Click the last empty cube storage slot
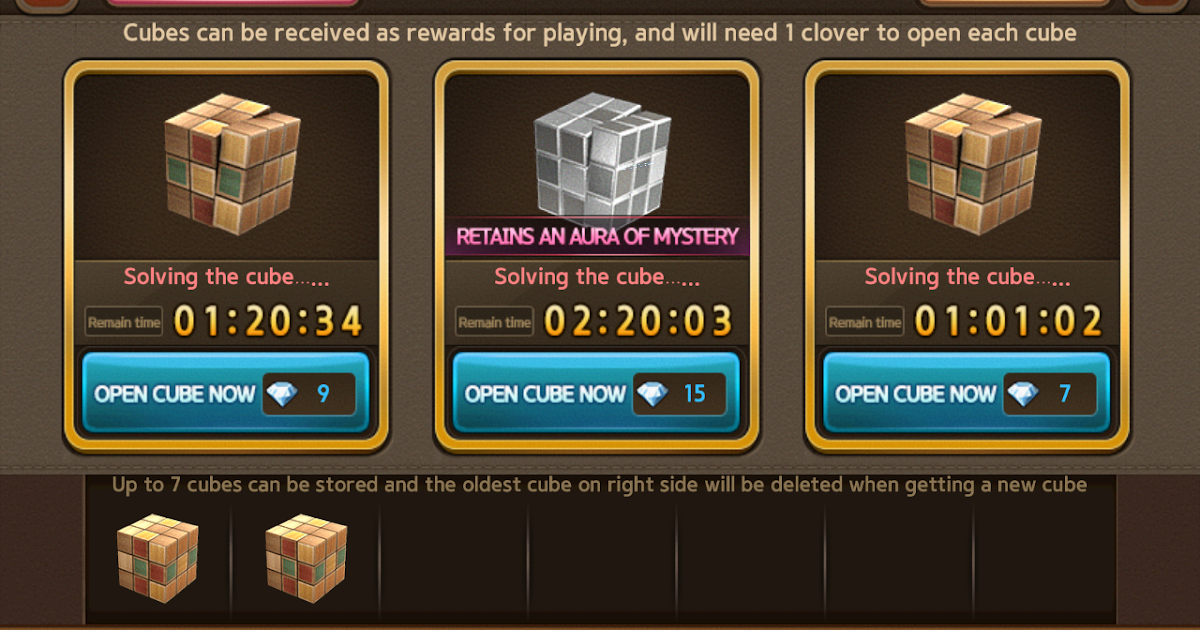The image size is (1200, 630). click(x=1045, y=556)
